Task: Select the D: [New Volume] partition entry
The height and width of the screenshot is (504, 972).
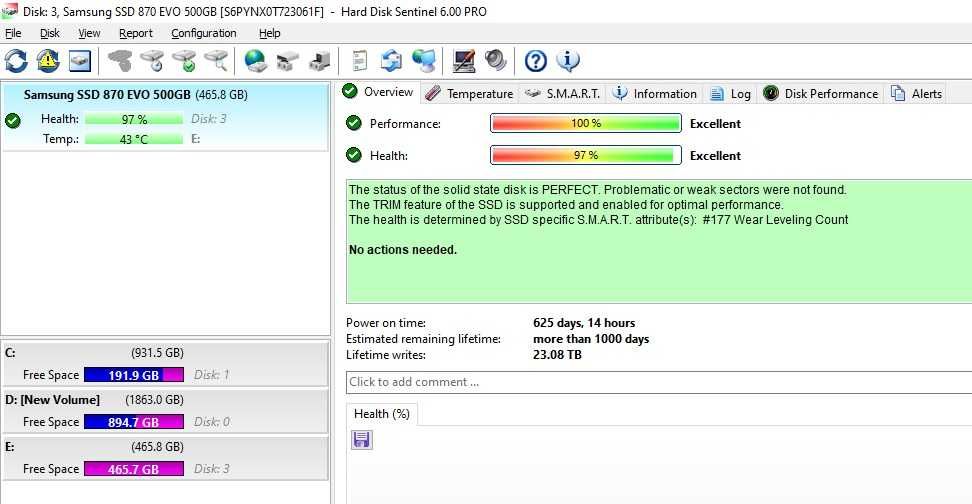Action: pyautogui.click(x=165, y=411)
